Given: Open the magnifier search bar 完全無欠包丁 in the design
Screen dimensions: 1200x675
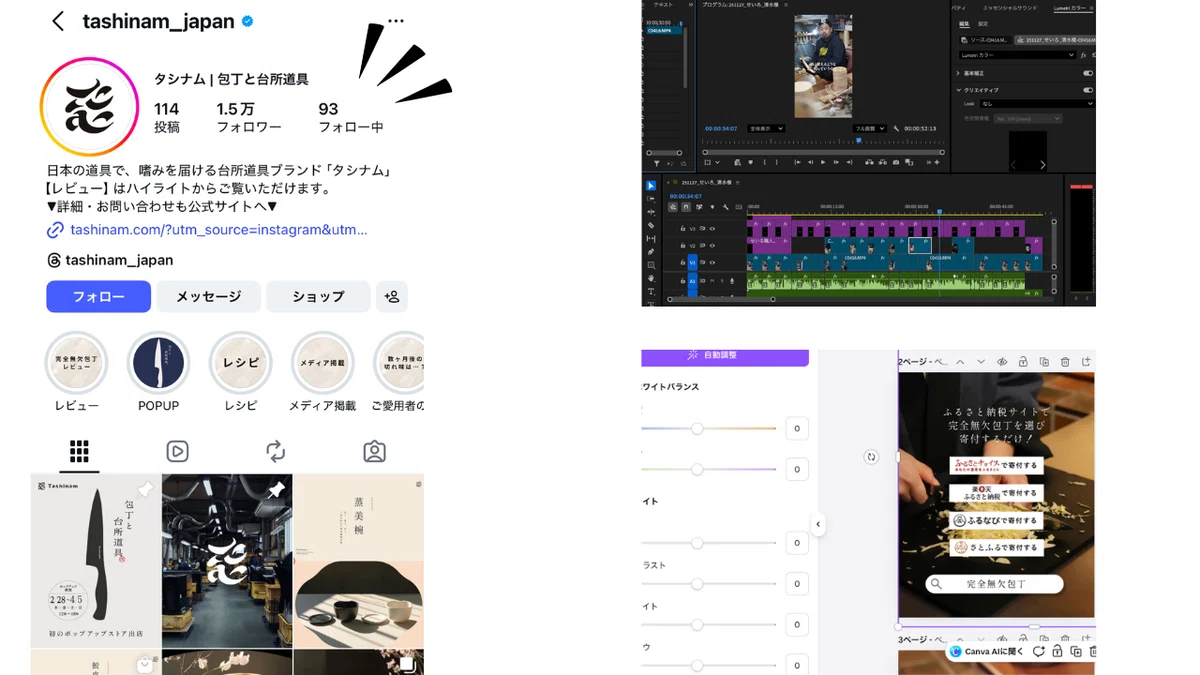Looking at the screenshot, I should 993,584.
